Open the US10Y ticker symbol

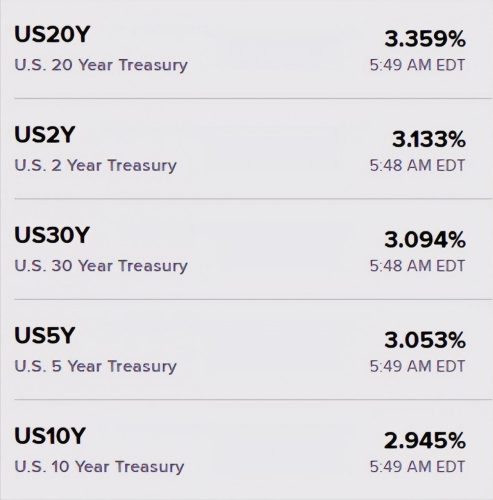tap(50, 436)
